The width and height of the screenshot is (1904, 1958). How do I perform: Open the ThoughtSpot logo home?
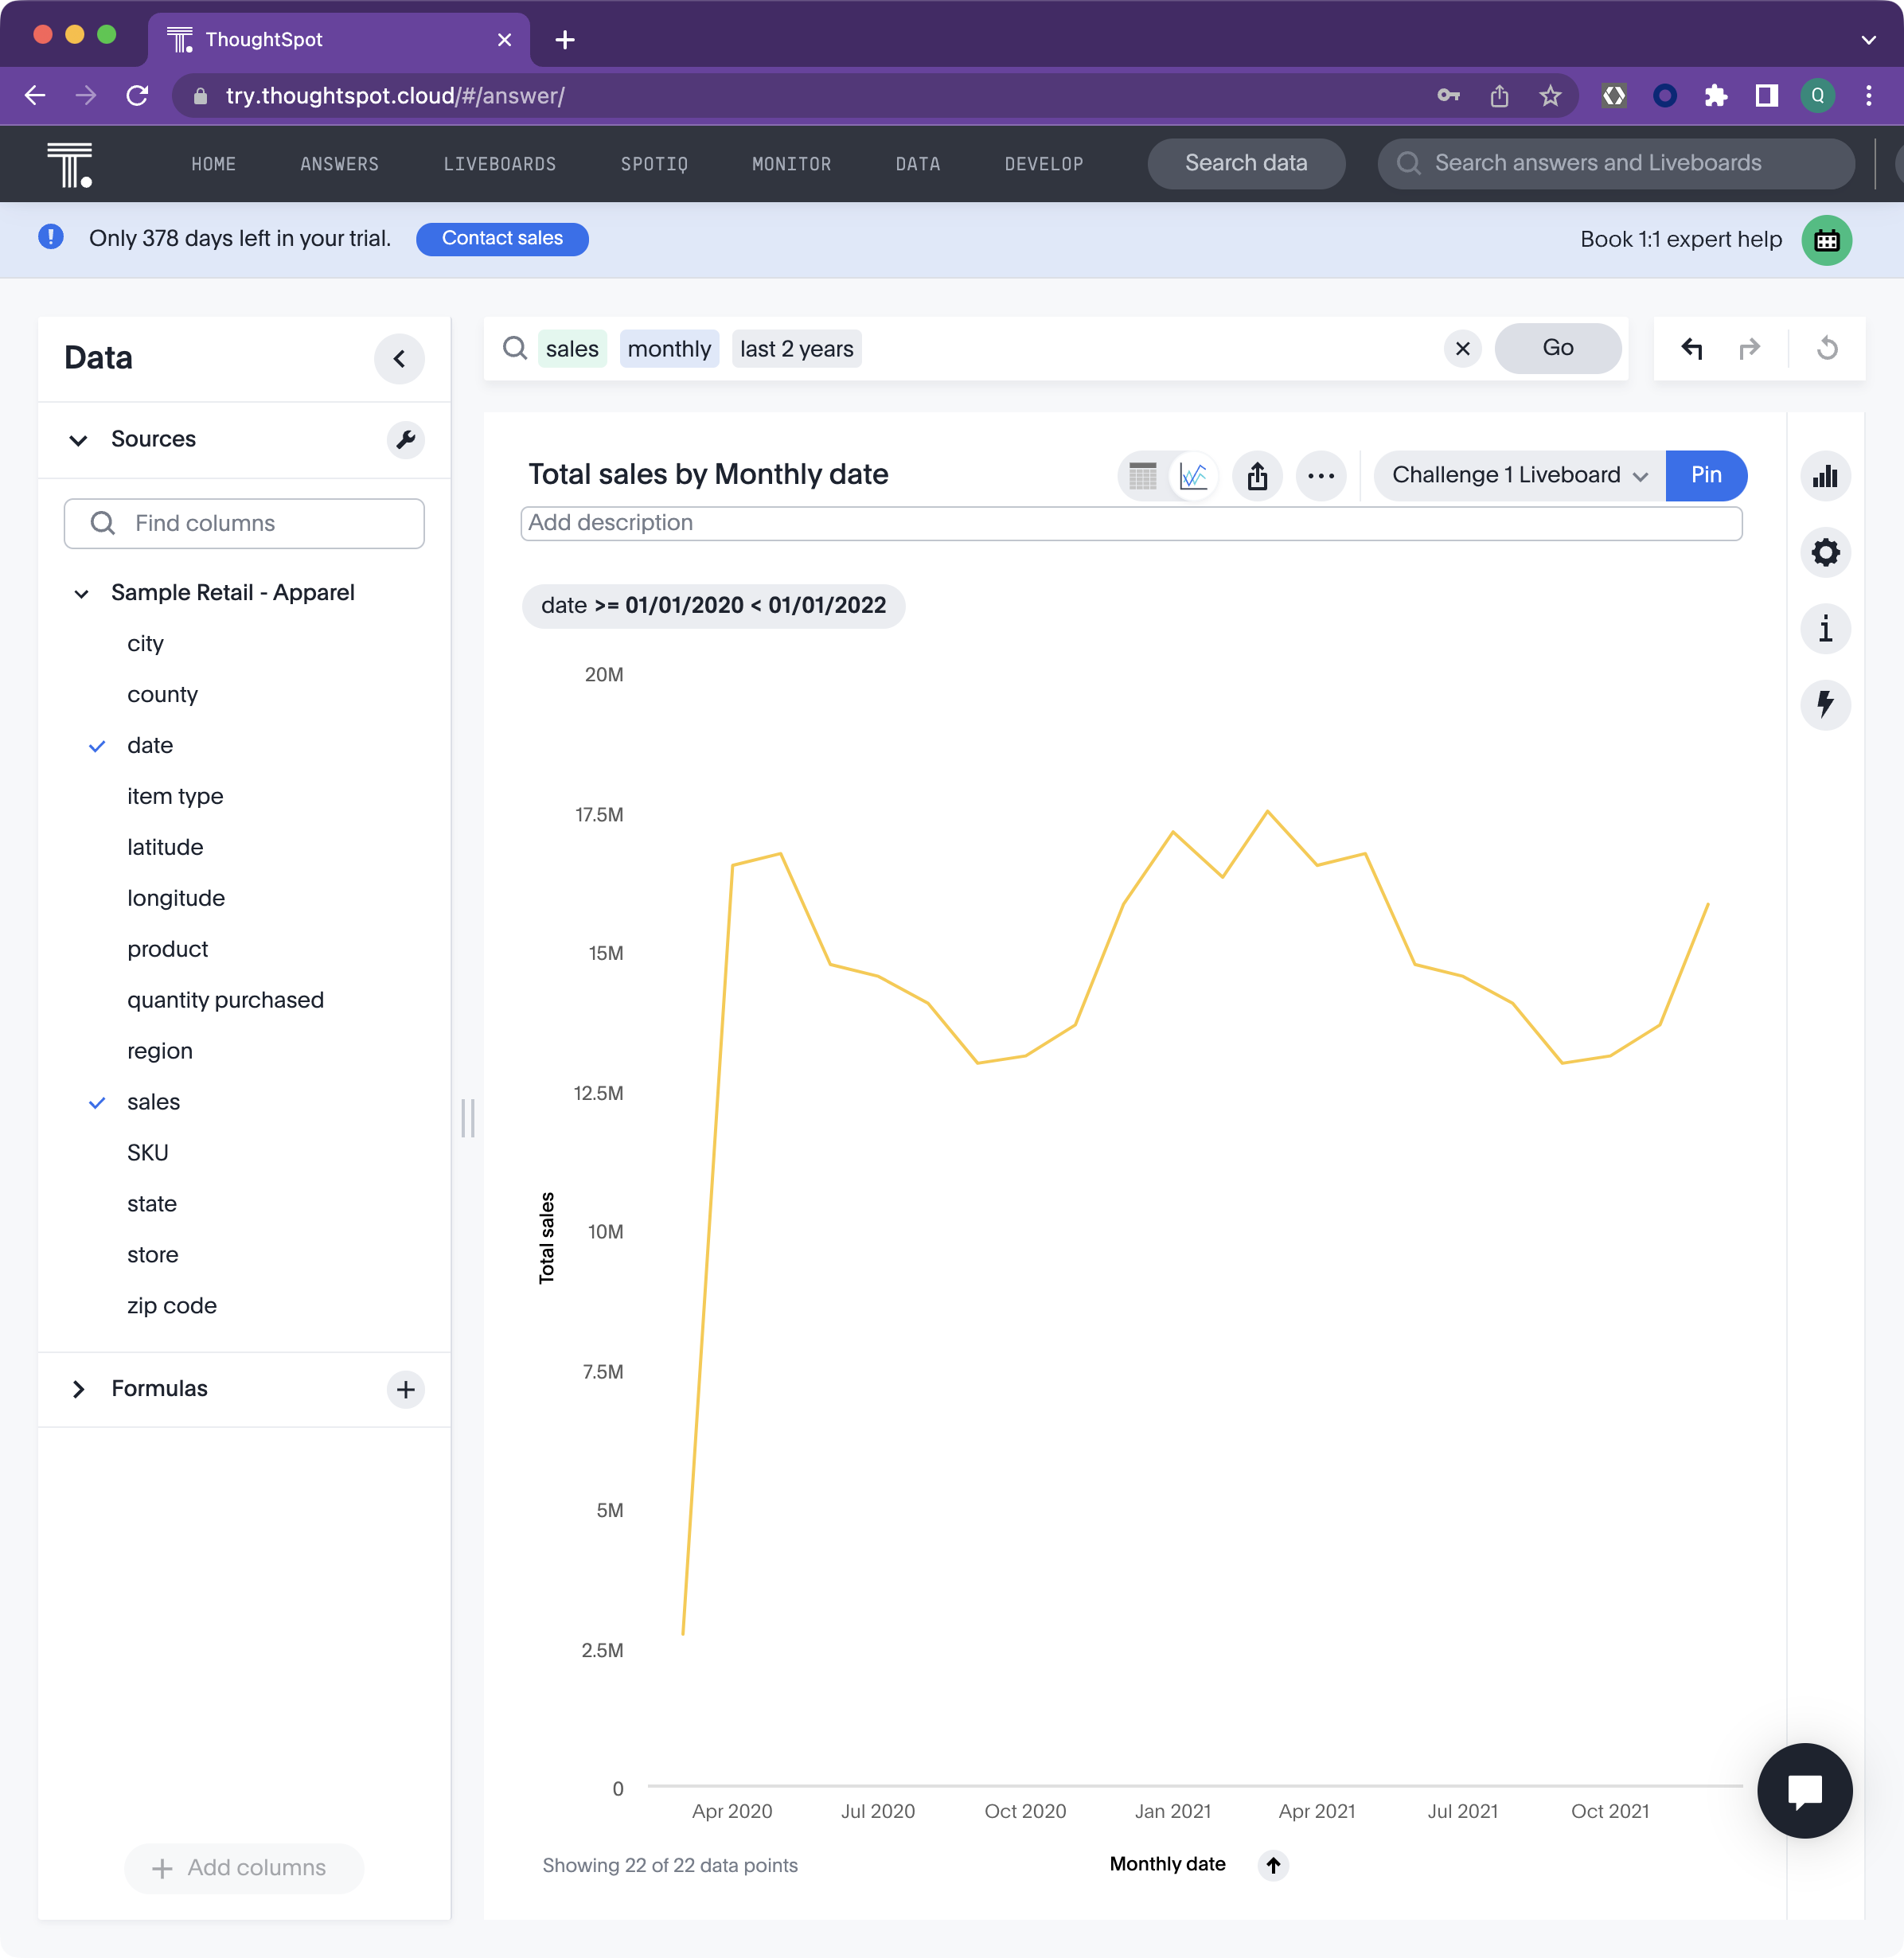click(x=69, y=164)
